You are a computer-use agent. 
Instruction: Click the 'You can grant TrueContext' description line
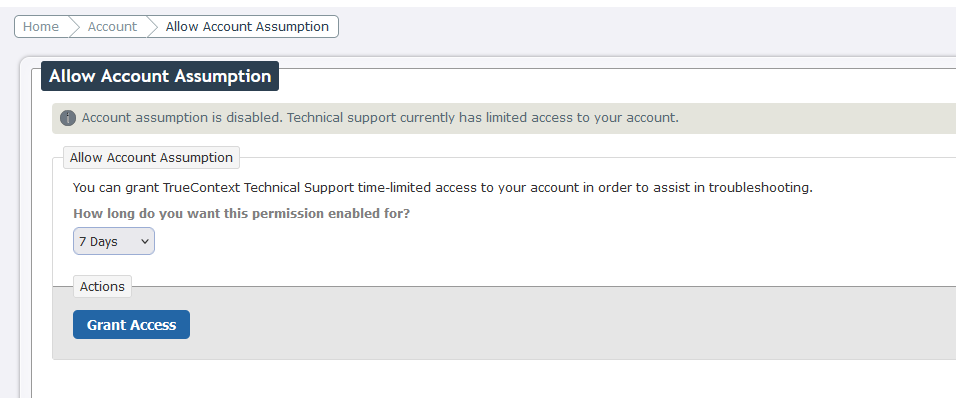tap(443, 188)
